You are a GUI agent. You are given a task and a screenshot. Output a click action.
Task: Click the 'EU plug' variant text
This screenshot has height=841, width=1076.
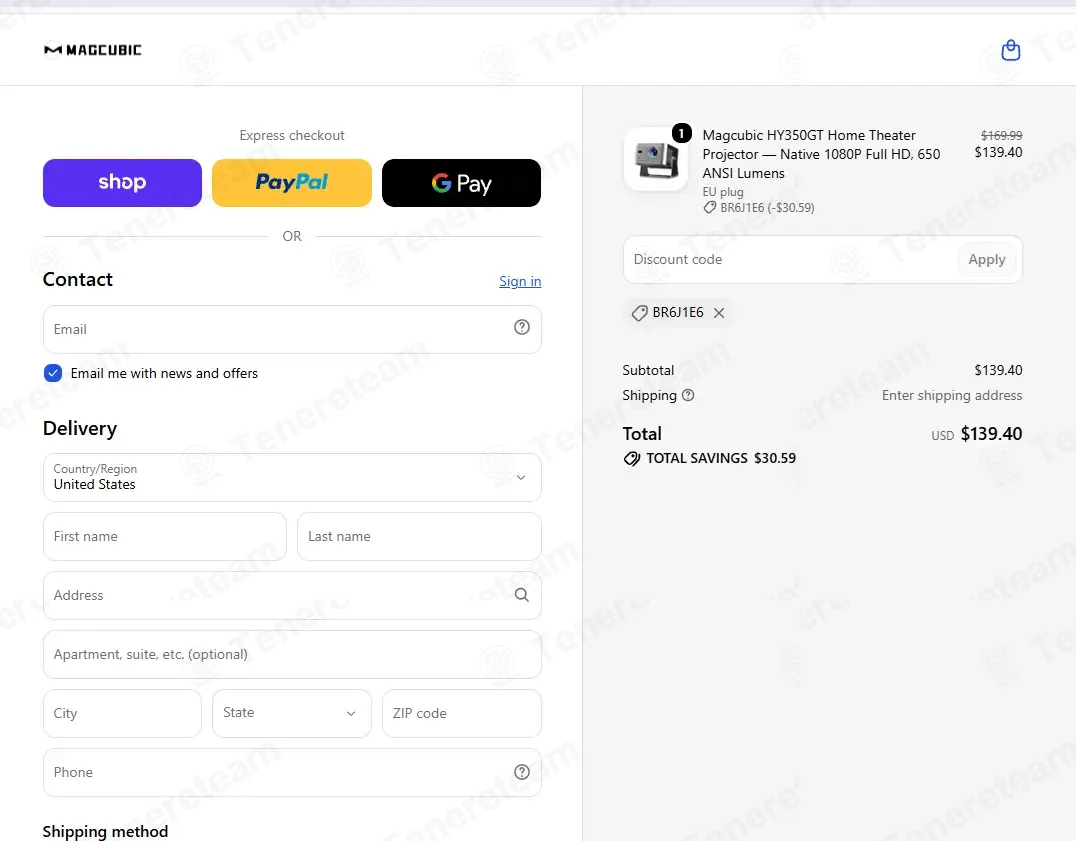click(723, 192)
